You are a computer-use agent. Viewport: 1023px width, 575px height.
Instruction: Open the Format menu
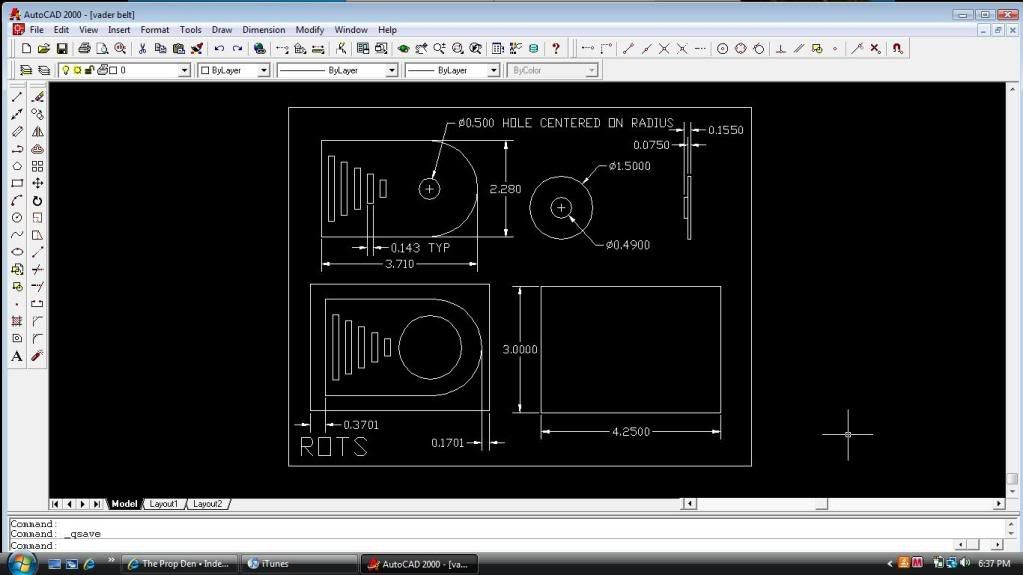pos(155,30)
